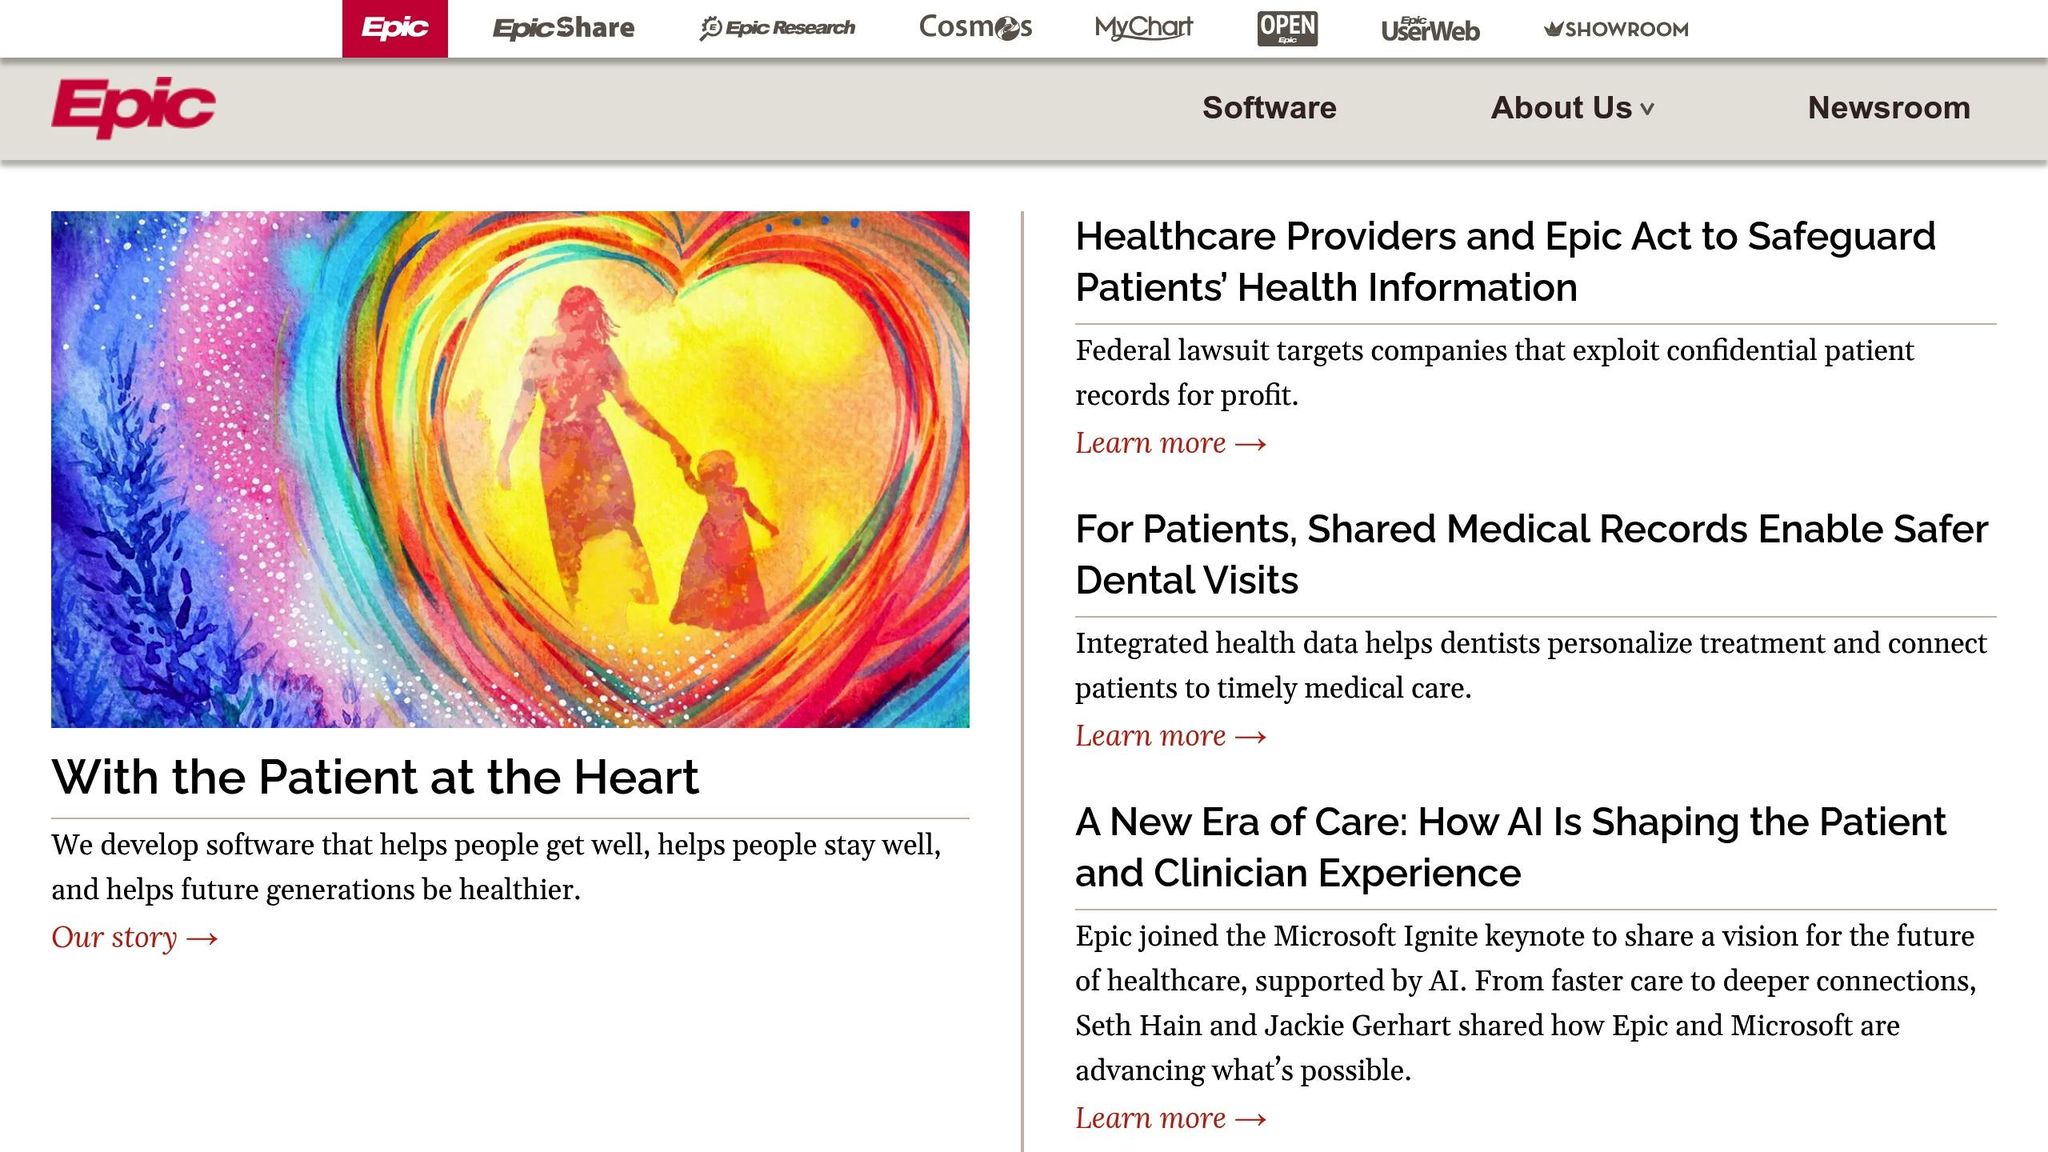Open the watercolor heart painting image

[x=510, y=469]
